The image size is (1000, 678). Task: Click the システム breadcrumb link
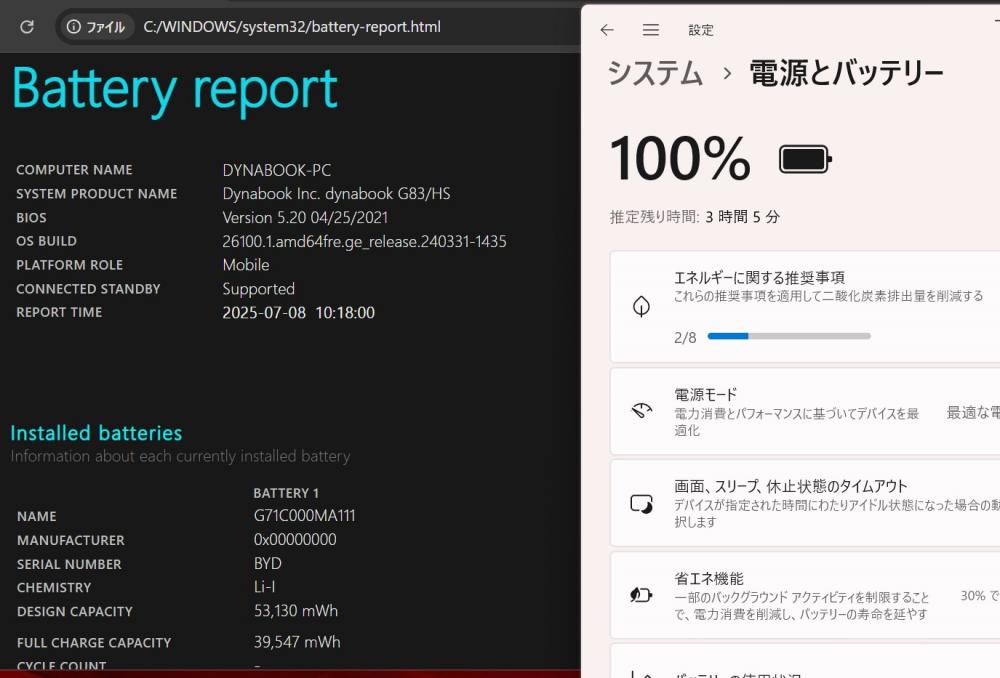[x=656, y=73]
